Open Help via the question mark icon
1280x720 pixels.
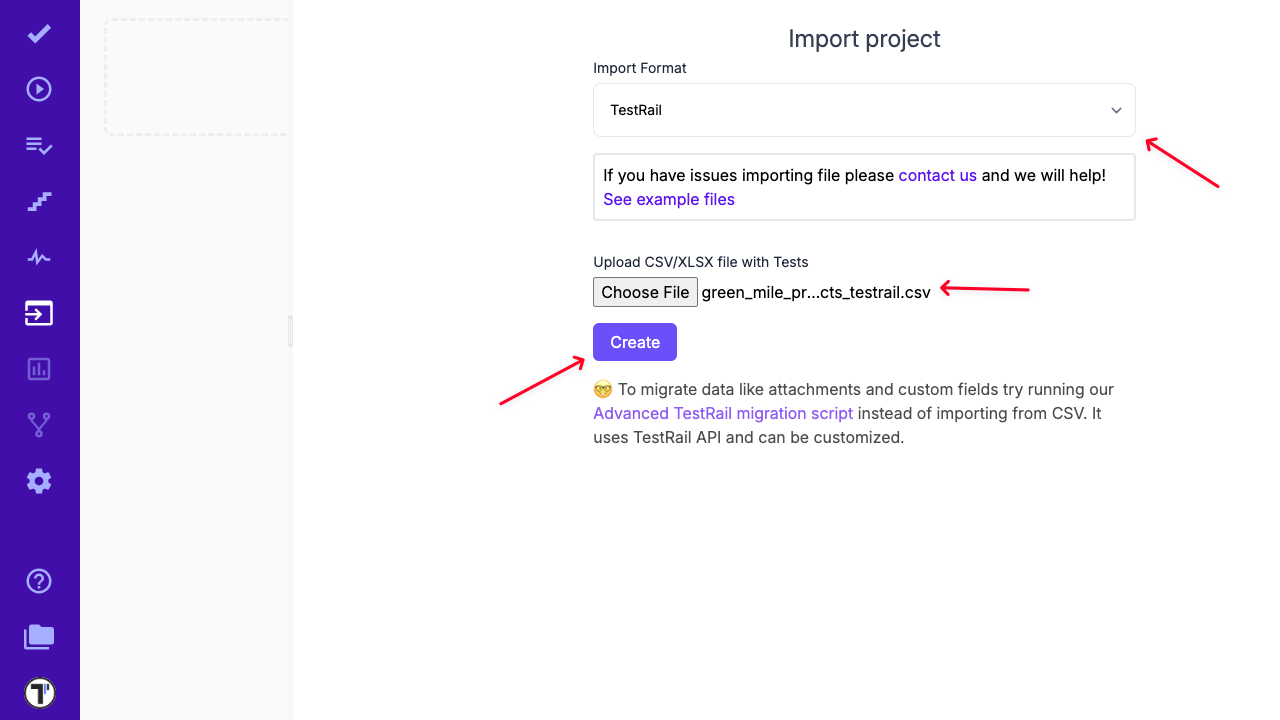coord(39,581)
